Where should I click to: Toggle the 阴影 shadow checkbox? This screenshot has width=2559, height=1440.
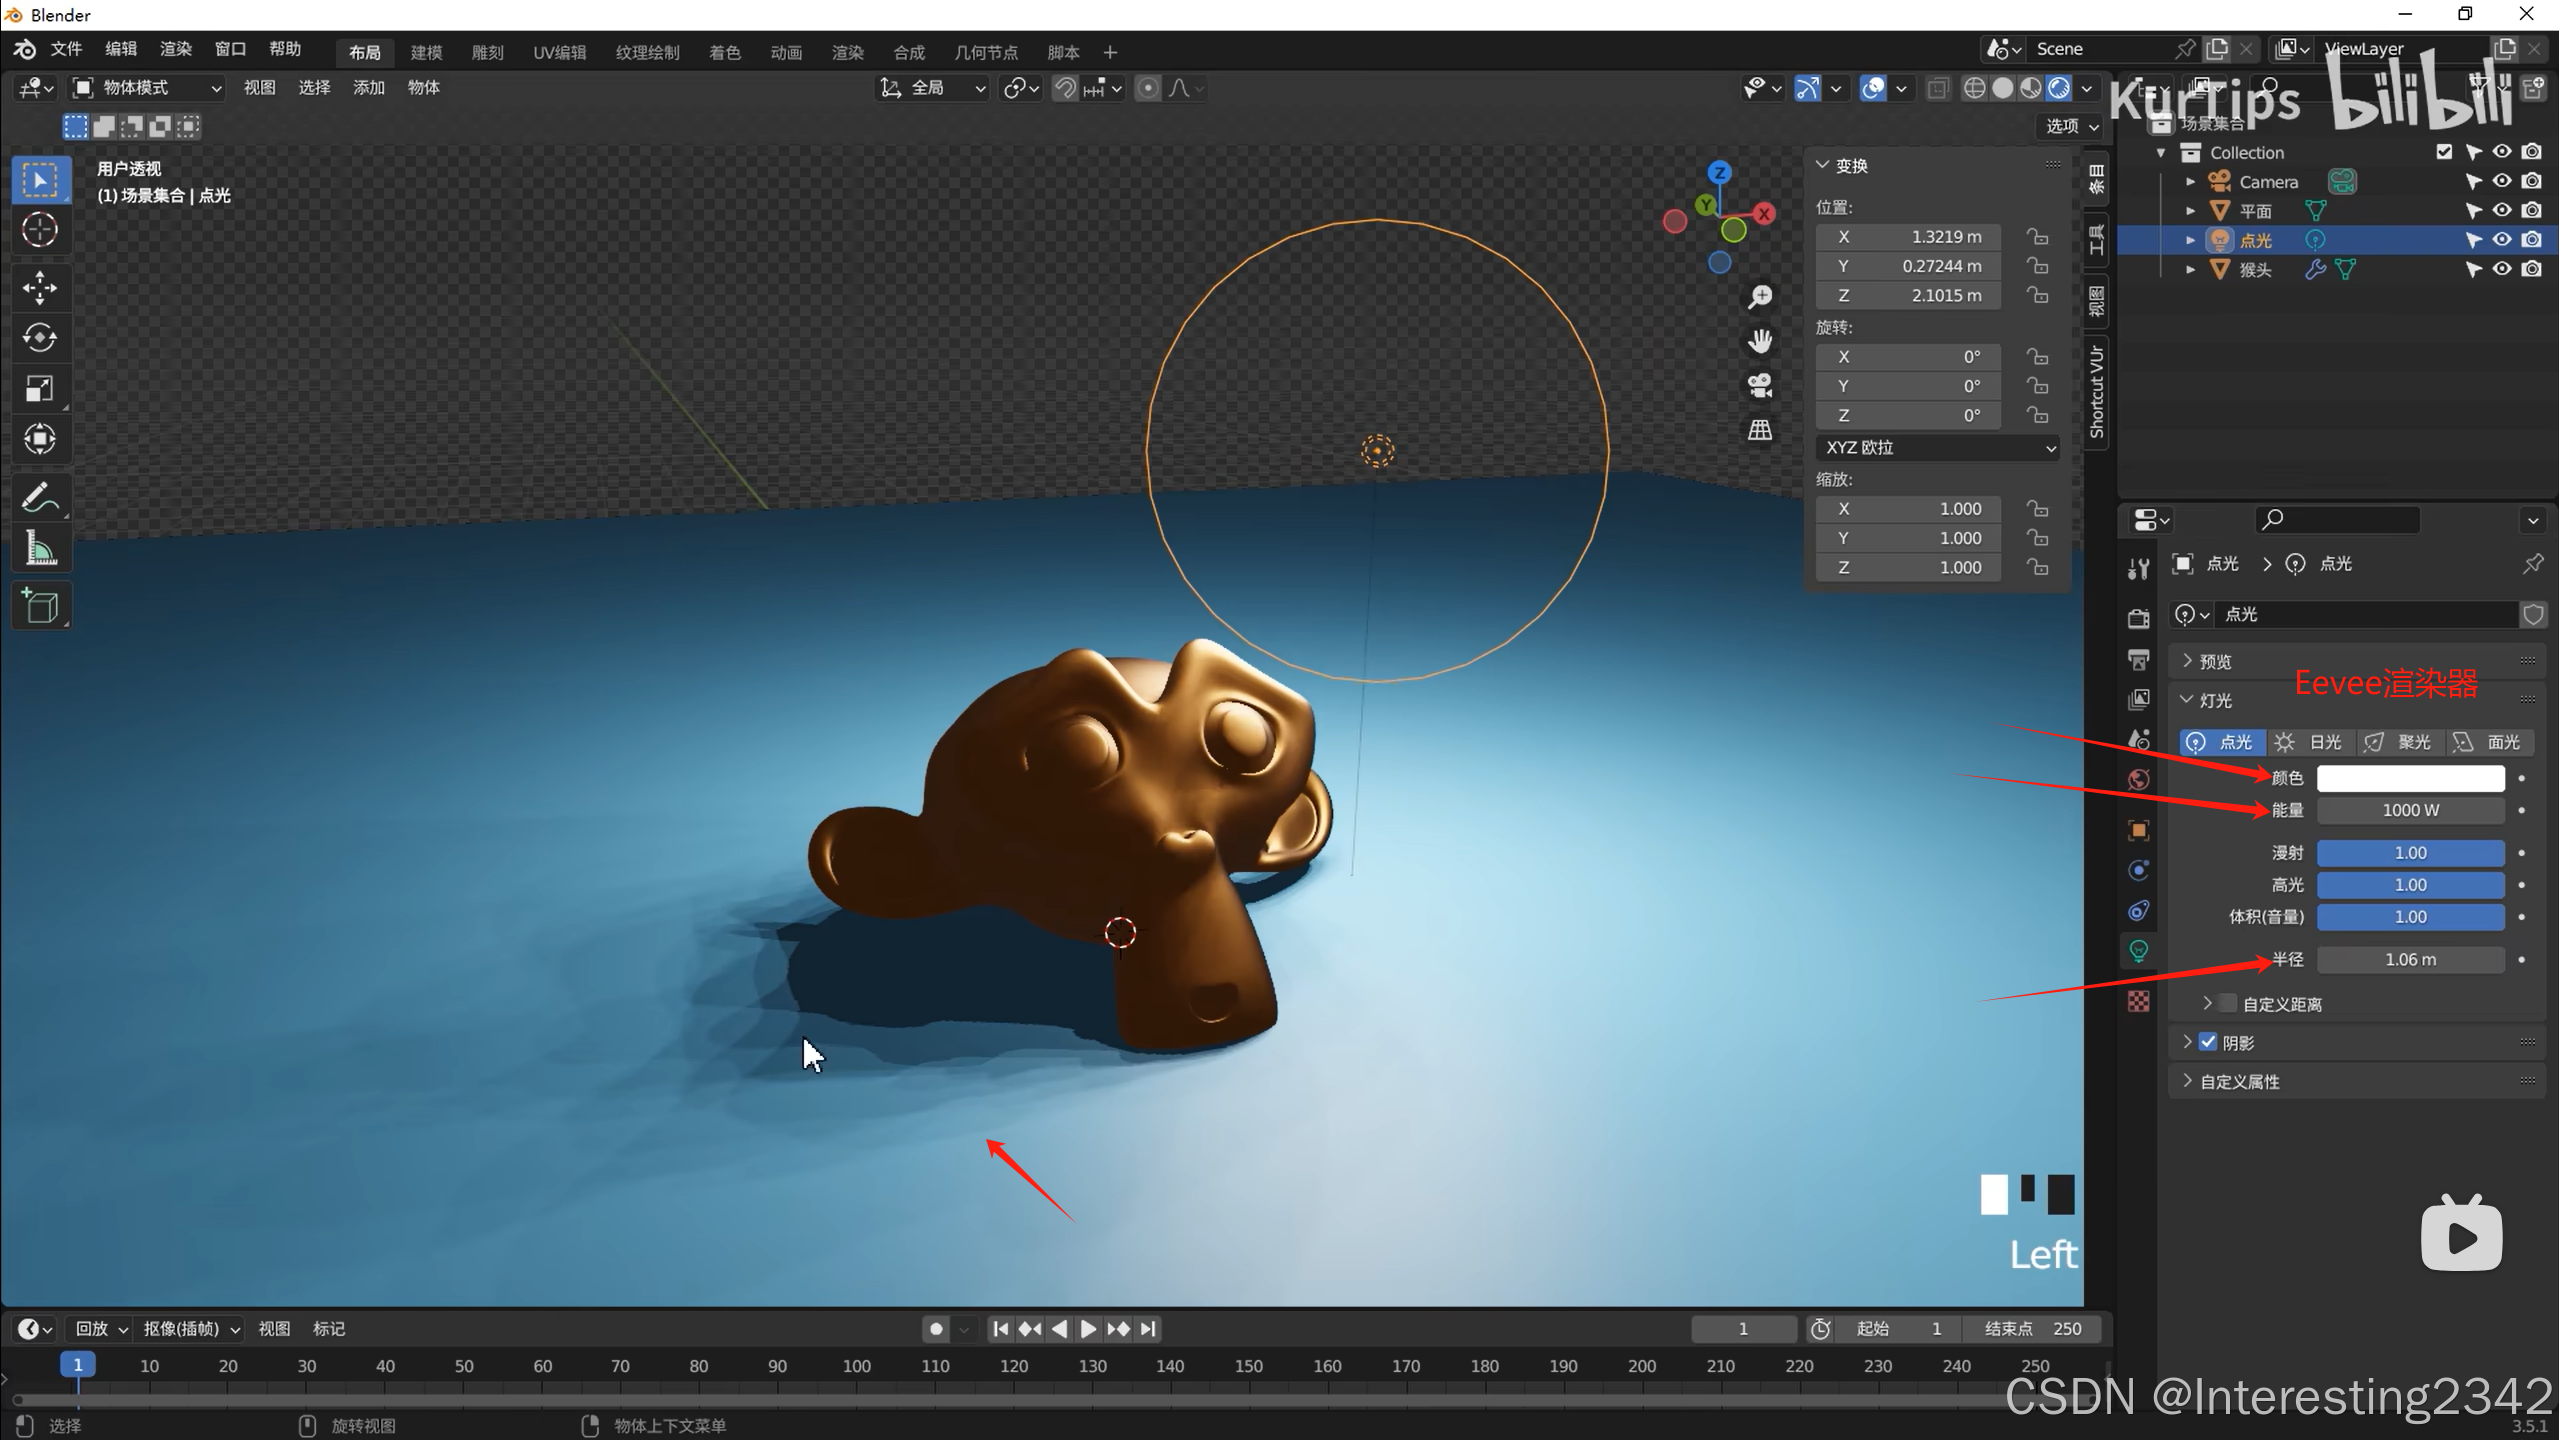click(2208, 1042)
